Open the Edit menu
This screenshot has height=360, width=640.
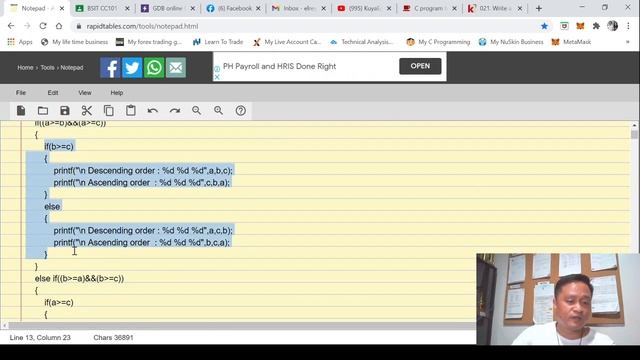(x=53, y=93)
